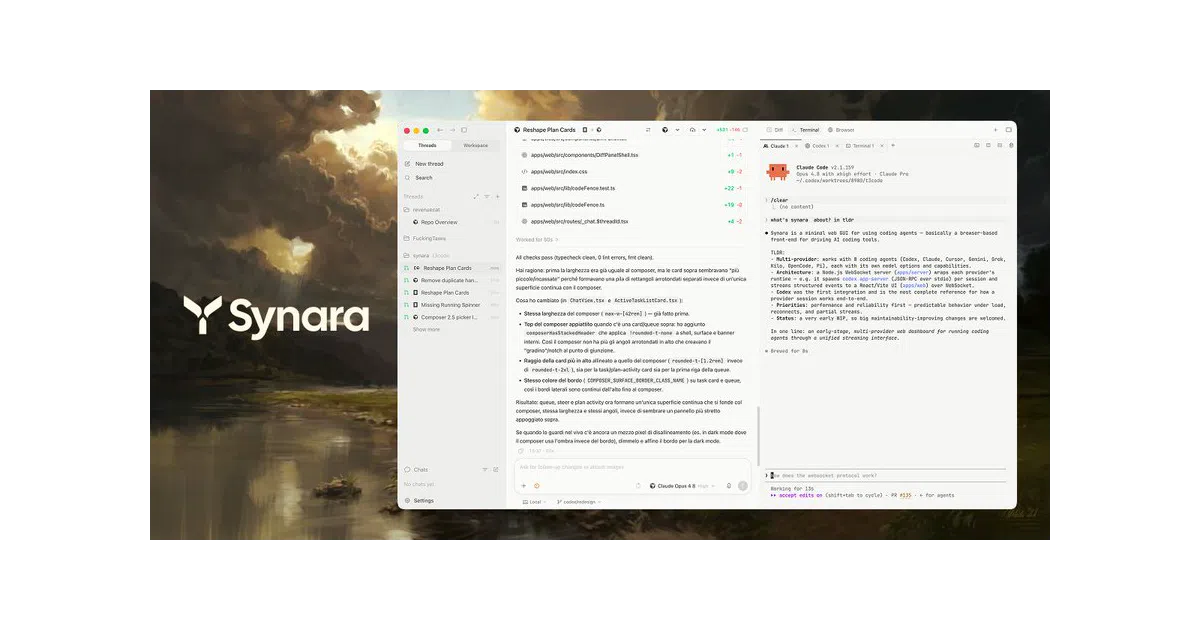This screenshot has width=1200, height=630.
Task: Switch to the Workspace sidebar tab
Action: (475, 145)
